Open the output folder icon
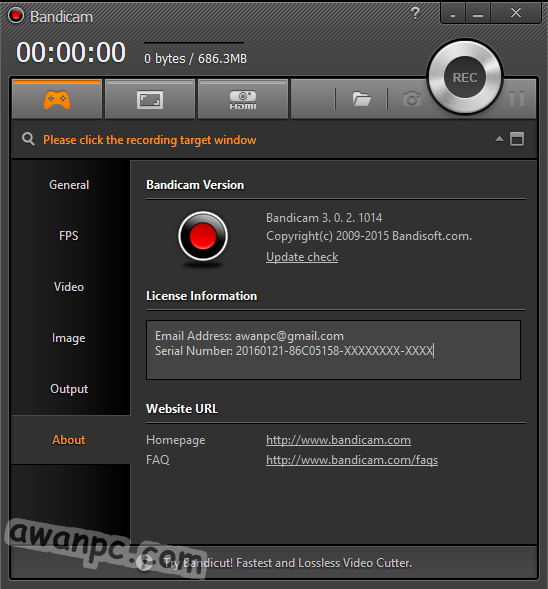 pos(361,99)
